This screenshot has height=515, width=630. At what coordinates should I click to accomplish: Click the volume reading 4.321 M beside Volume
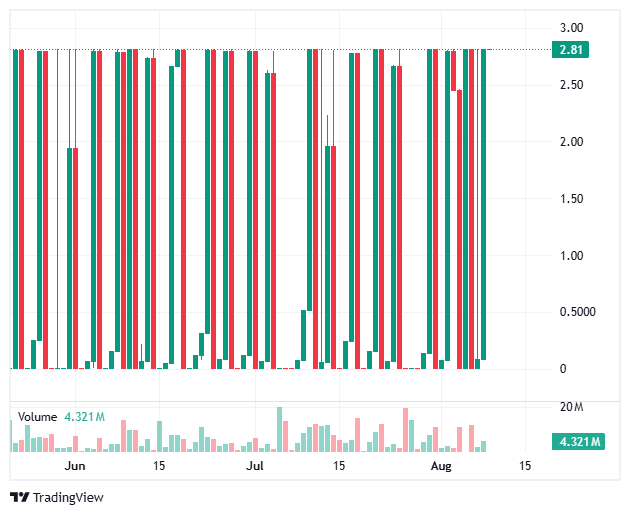coord(85,417)
